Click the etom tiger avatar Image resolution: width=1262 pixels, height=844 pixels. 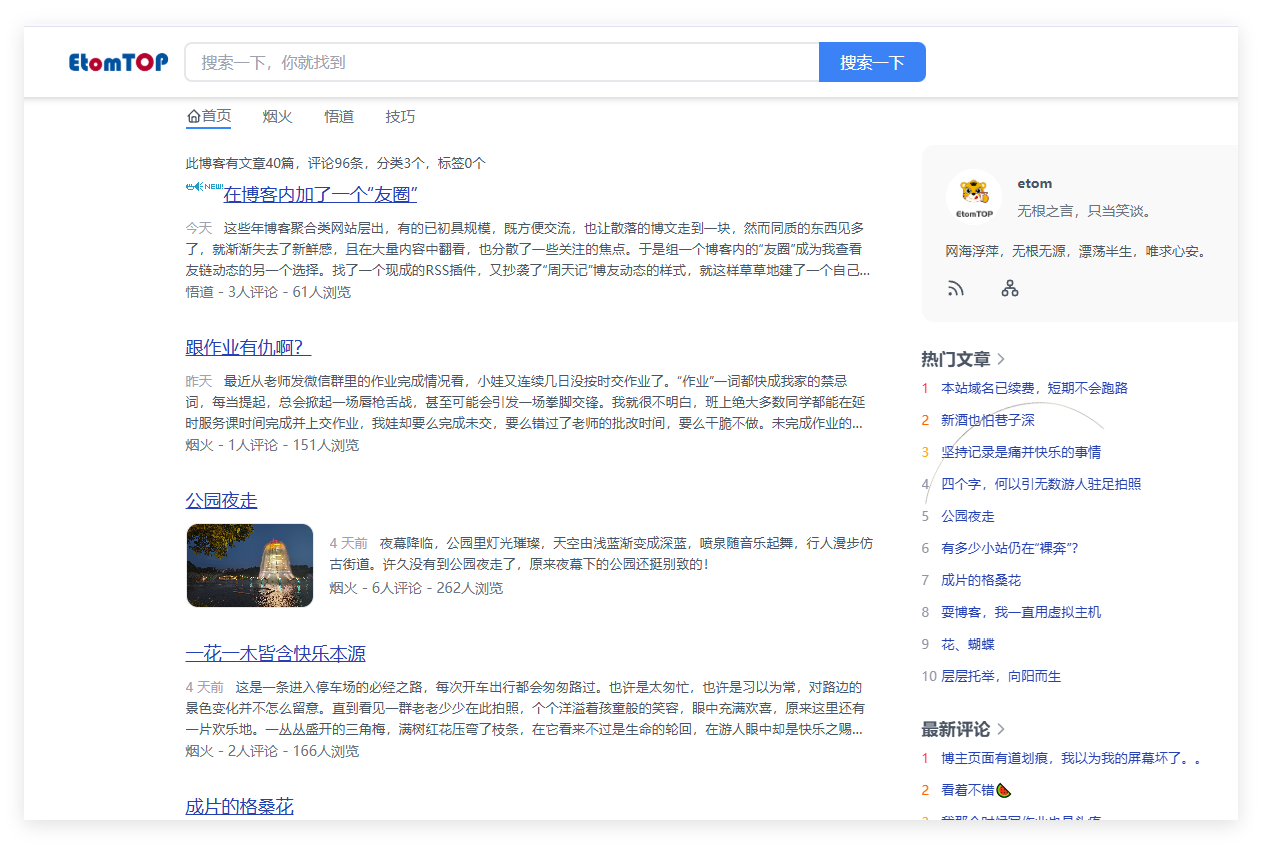(974, 196)
